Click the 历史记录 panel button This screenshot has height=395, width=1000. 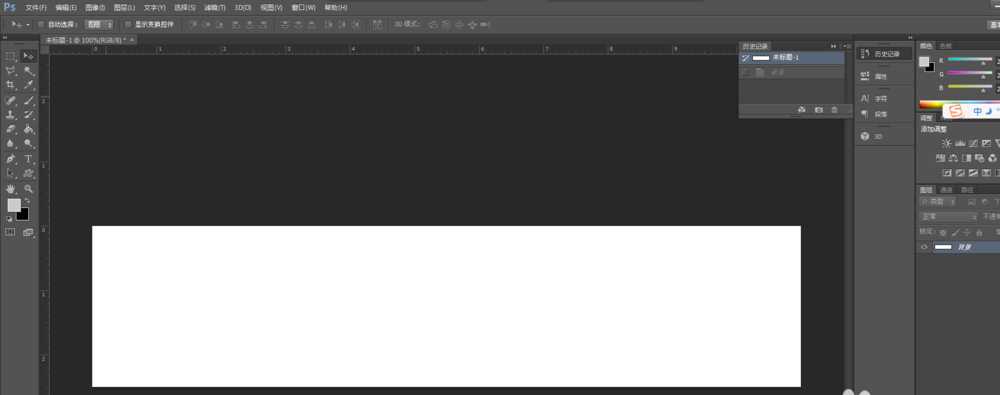884,54
